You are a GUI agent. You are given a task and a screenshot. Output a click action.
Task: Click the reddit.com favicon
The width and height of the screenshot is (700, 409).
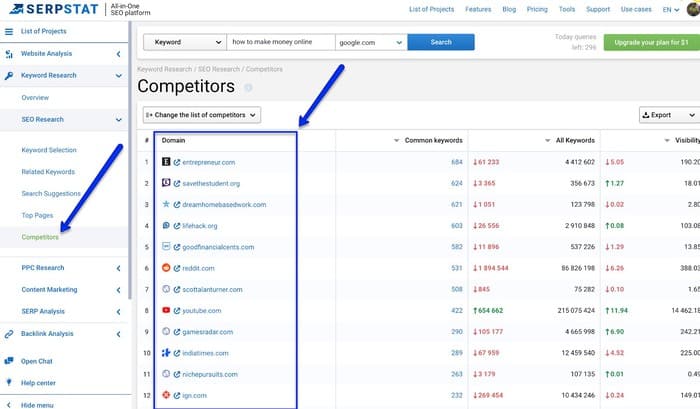[166, 268]
